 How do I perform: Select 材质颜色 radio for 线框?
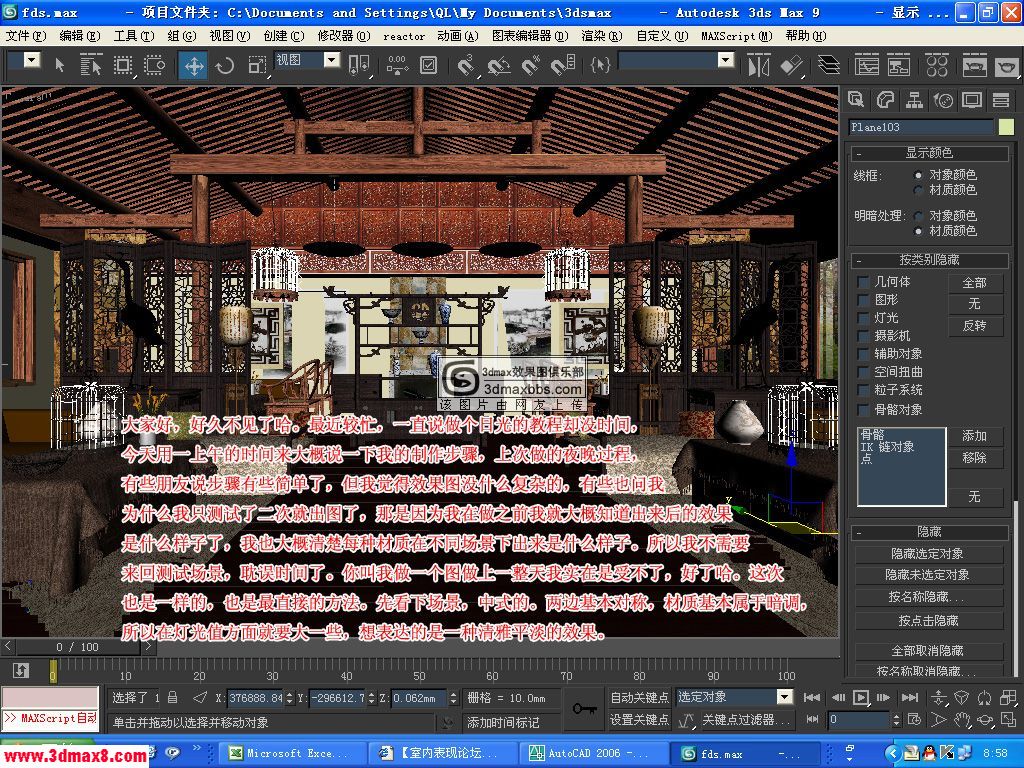coord(918,190)
